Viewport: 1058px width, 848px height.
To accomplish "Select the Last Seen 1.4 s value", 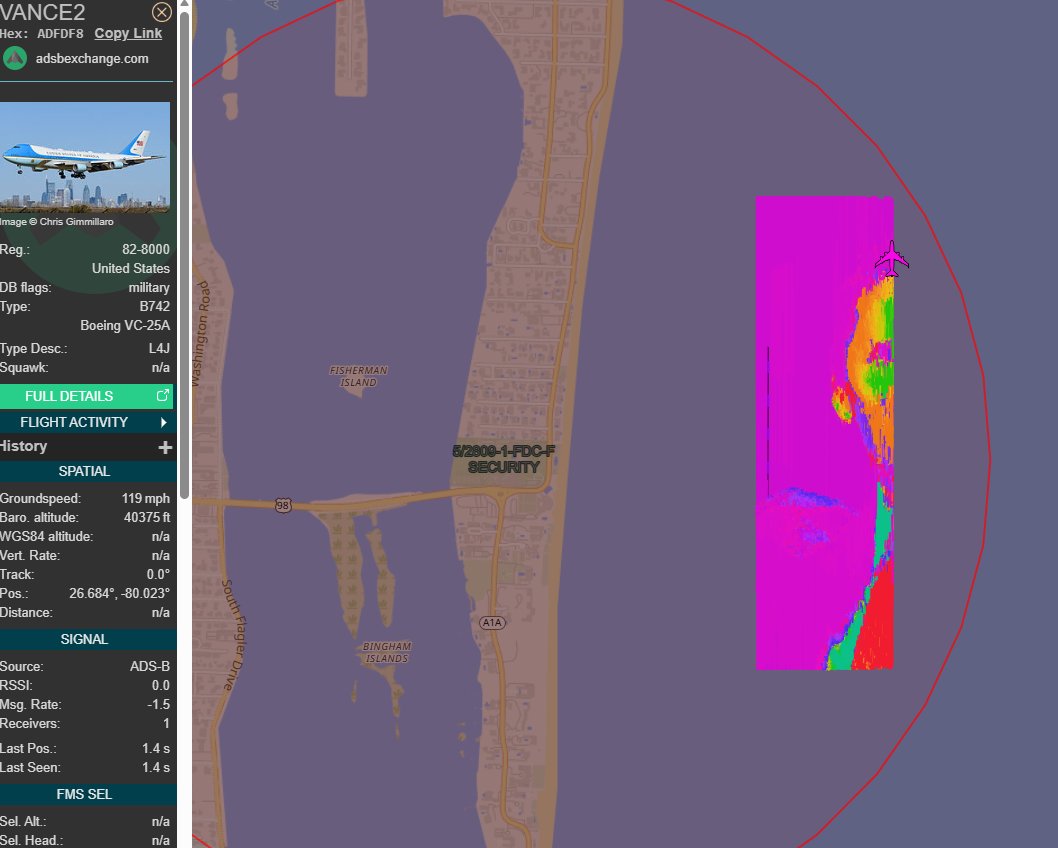I will click(156, 767).
